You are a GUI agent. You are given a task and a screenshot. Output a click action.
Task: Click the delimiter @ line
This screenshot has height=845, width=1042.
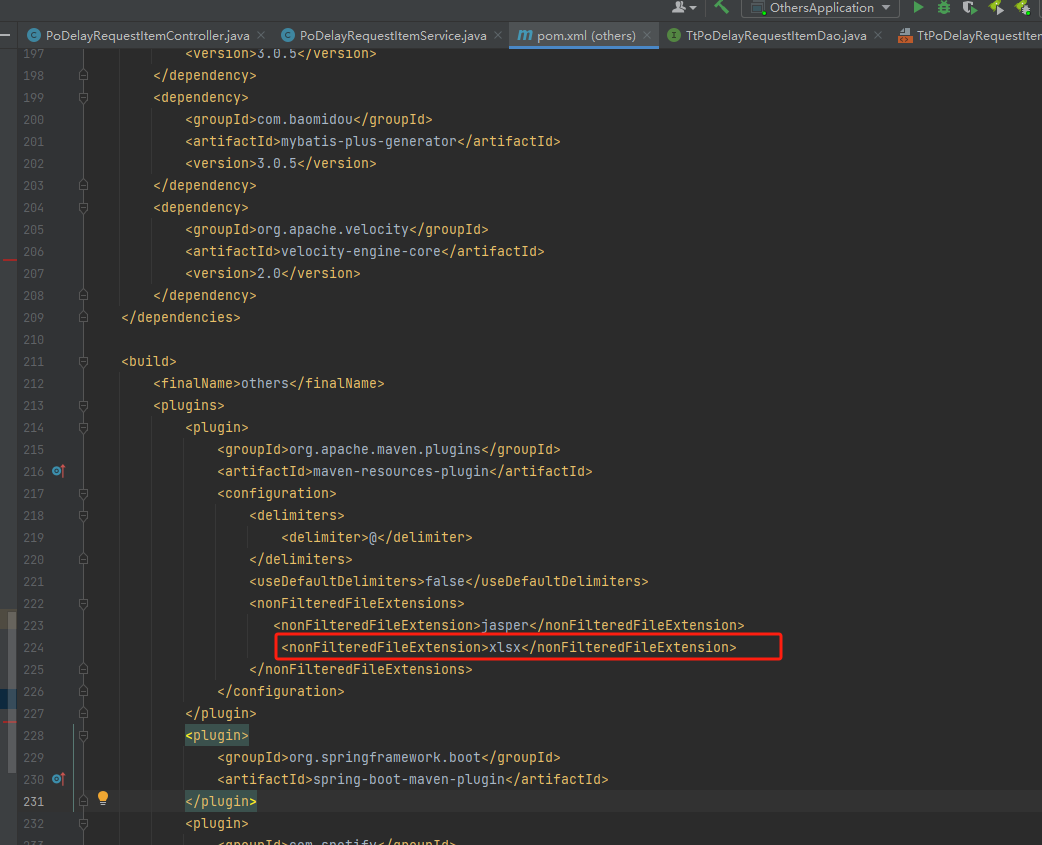pyautogui.click(x=377, y=537)
